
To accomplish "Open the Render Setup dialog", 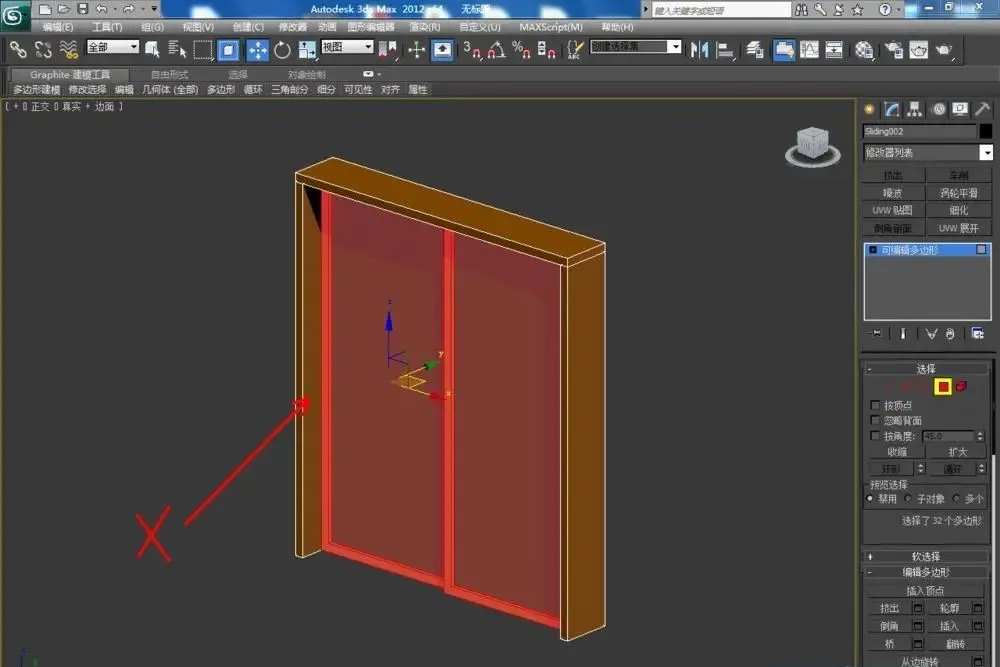I will coord(894,49).
